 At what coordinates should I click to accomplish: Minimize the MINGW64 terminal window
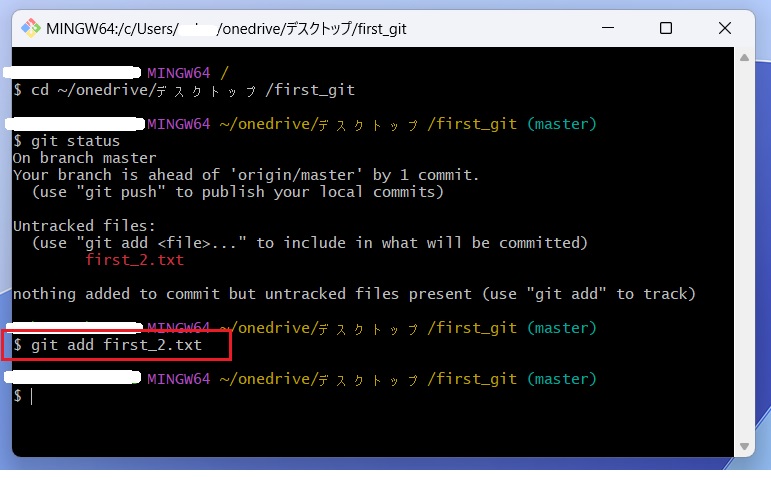(x=608, y=28)
